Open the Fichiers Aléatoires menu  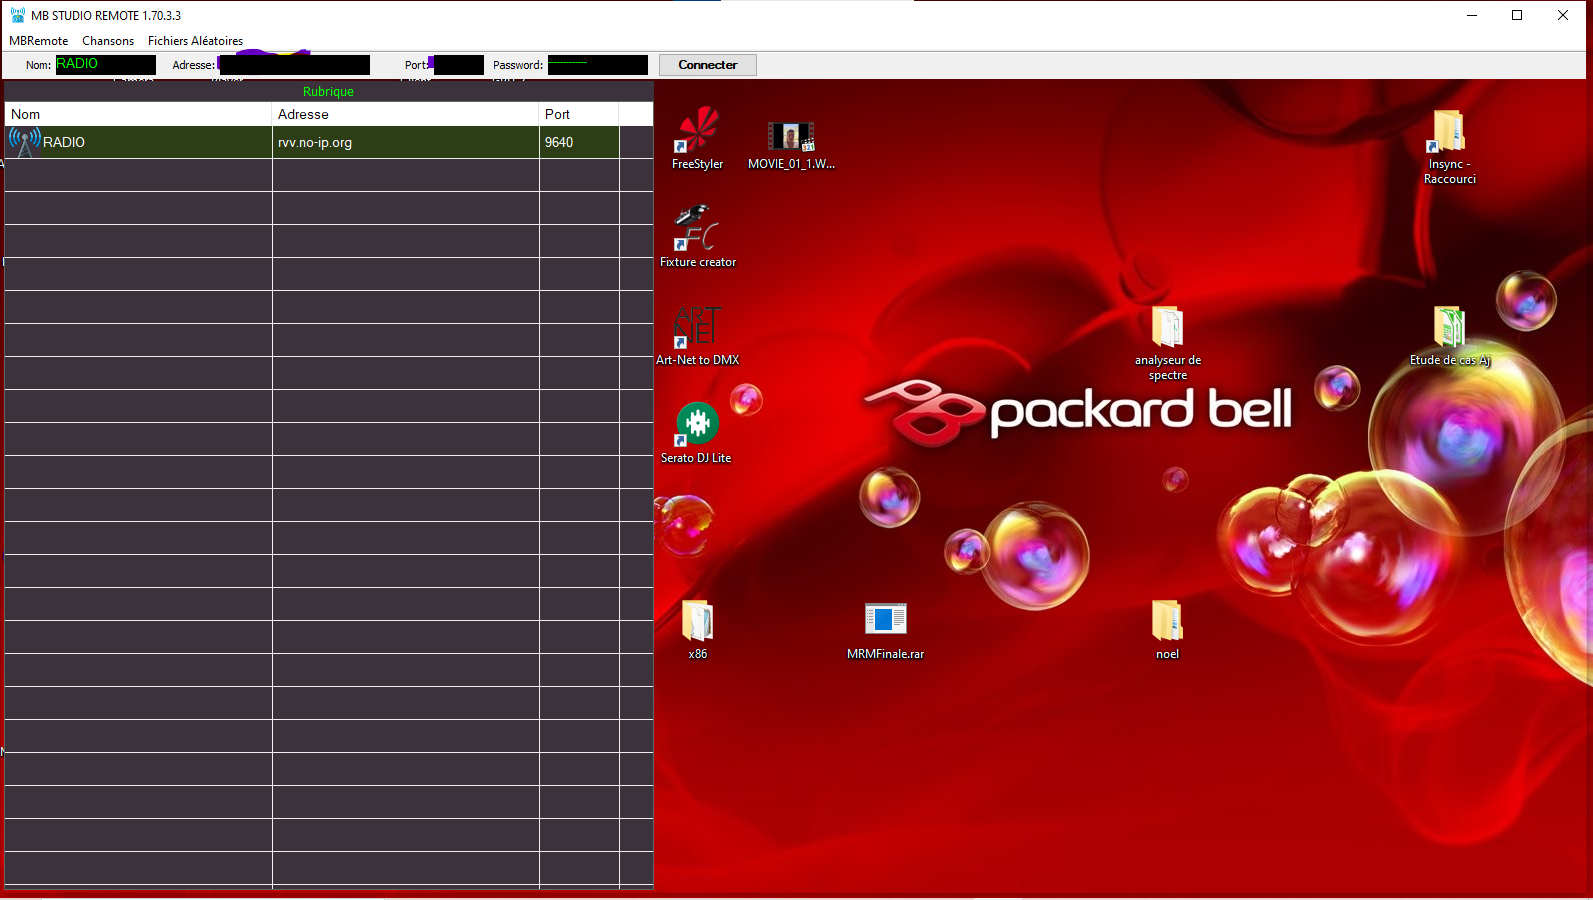click(195, 41)
